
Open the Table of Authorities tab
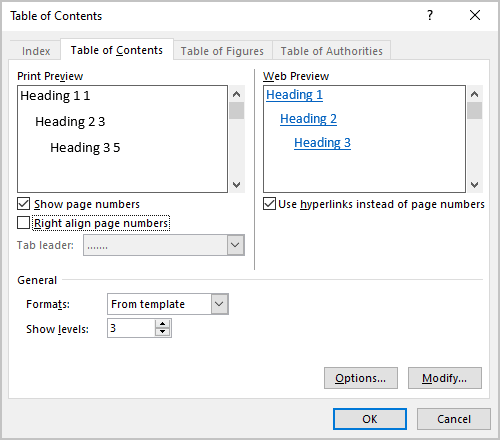tap(331, 51)
